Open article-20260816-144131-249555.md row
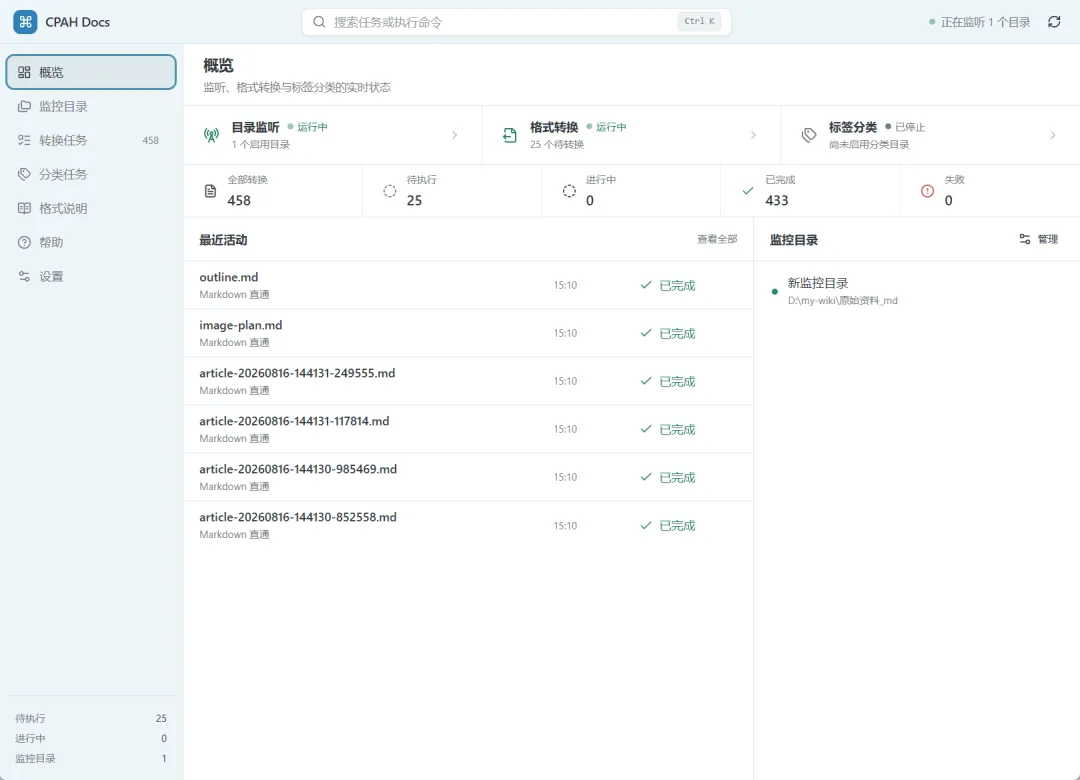This screenshot has width=1080, height=780. (468, 381)
